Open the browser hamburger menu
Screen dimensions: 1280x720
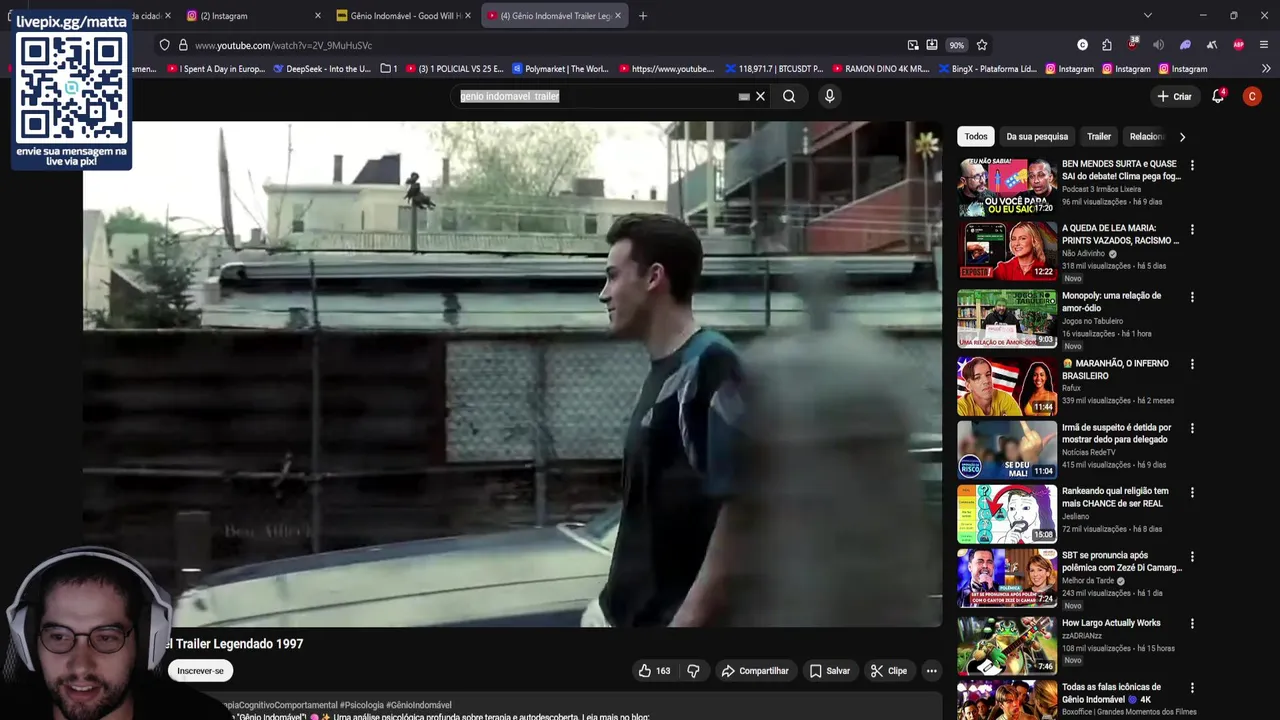click(x=1264, y=45)
